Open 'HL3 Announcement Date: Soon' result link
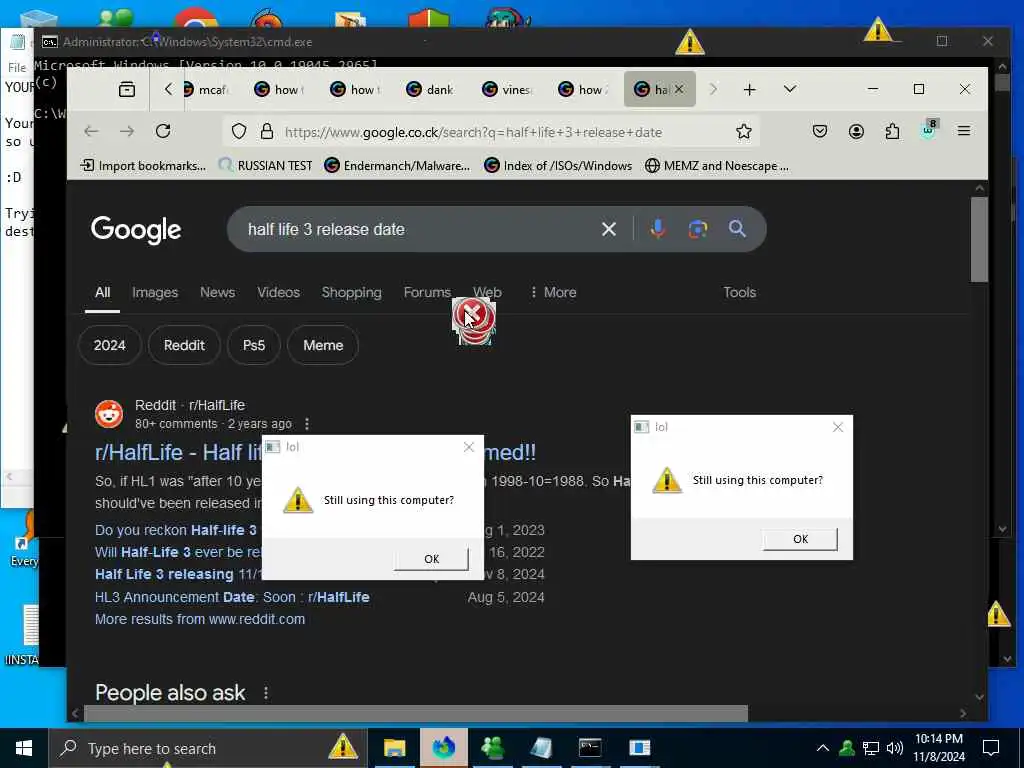The image size is (1024, 768). coord(232,597)
